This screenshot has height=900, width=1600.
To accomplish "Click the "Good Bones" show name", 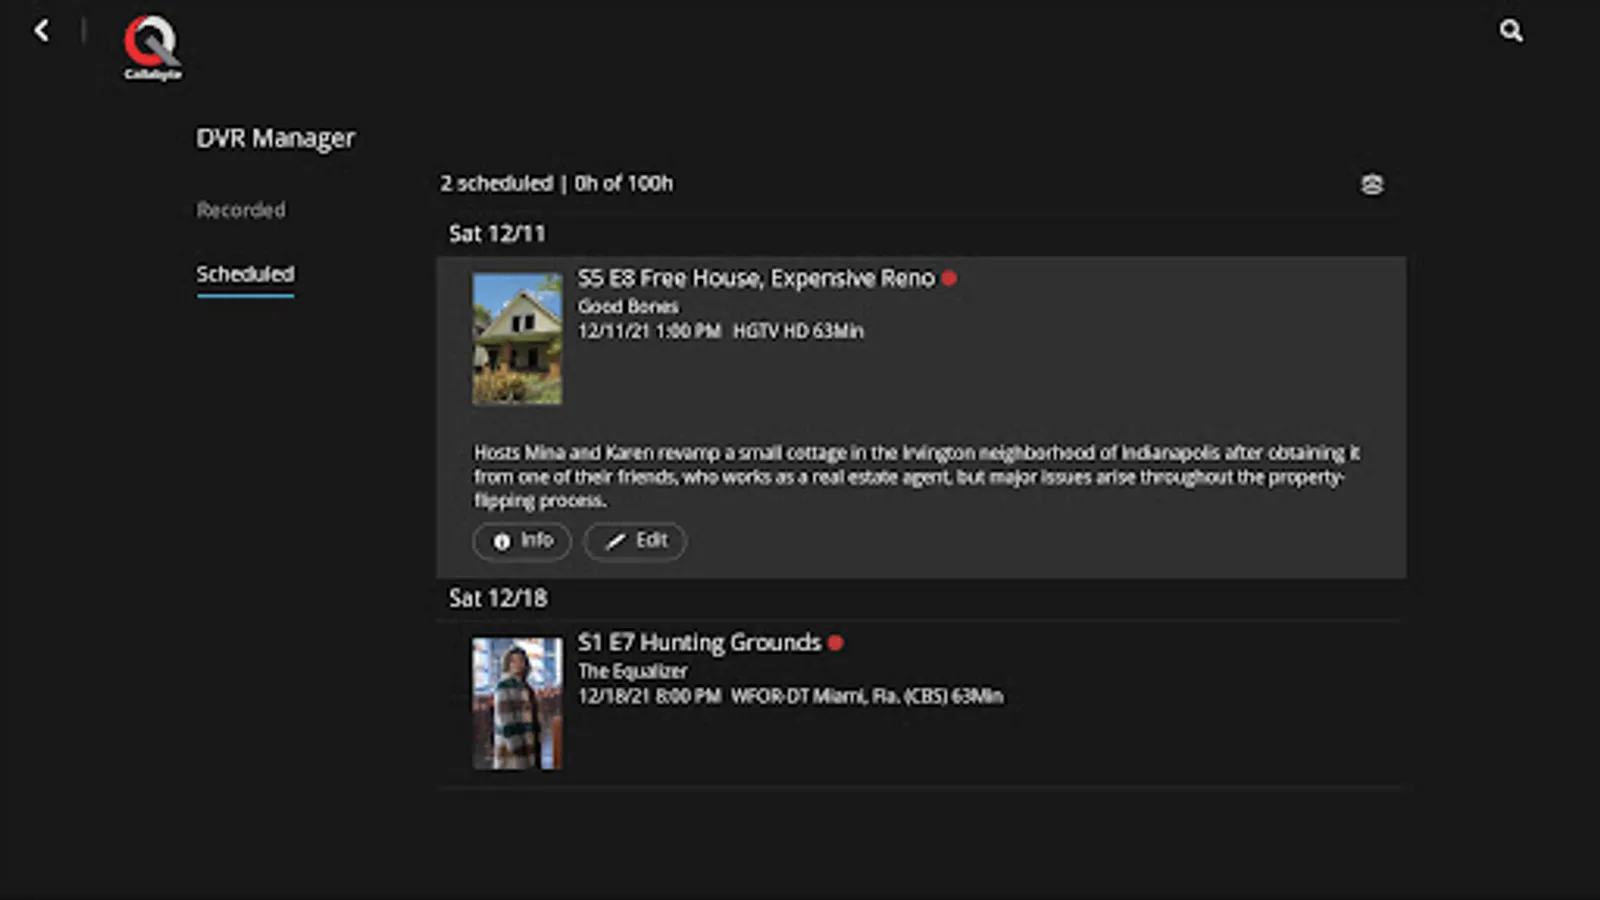I will pyautogui.click(x=628, y=307).
